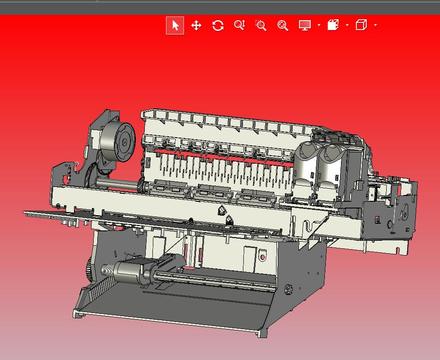Click the monitor display mode icon
Image resolution: width=440 pixels, height=360 pixels.
pyautogui.click(x=305, y=25)
